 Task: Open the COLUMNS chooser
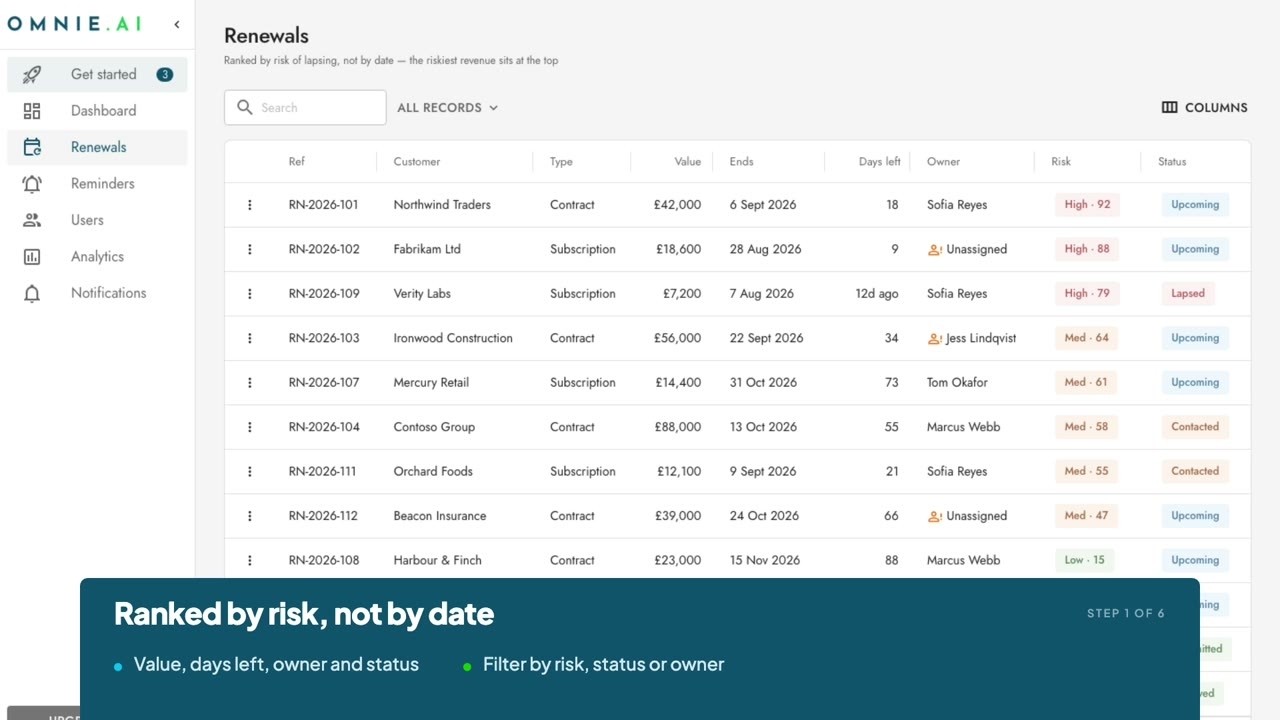(x=1204, y=108)
